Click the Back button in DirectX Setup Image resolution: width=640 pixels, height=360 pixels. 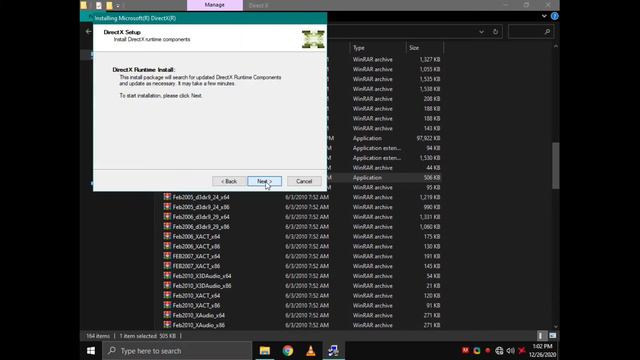point(229,181)
